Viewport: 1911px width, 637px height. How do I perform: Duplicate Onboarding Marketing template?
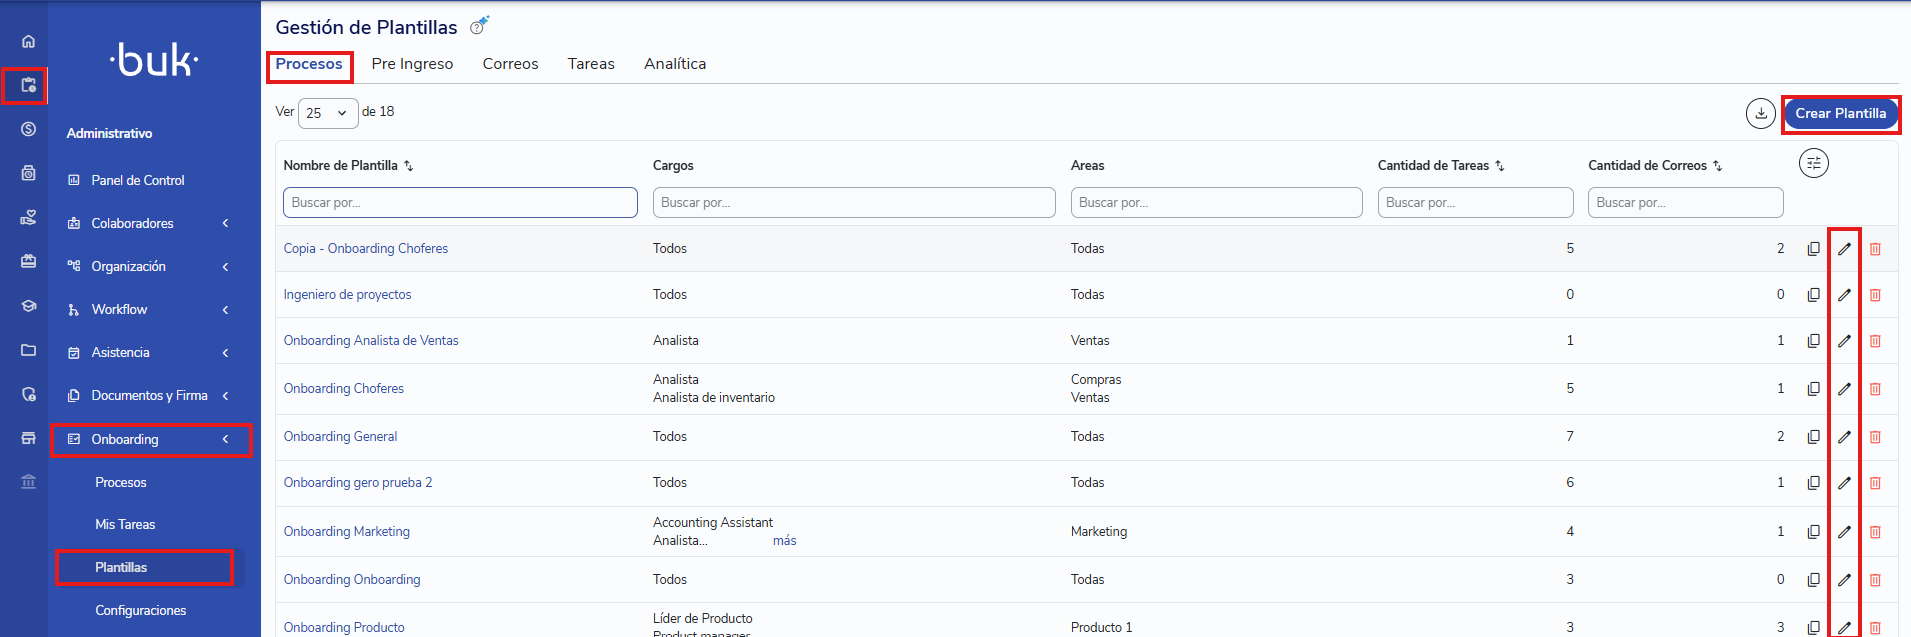(x=1813, y=532)
